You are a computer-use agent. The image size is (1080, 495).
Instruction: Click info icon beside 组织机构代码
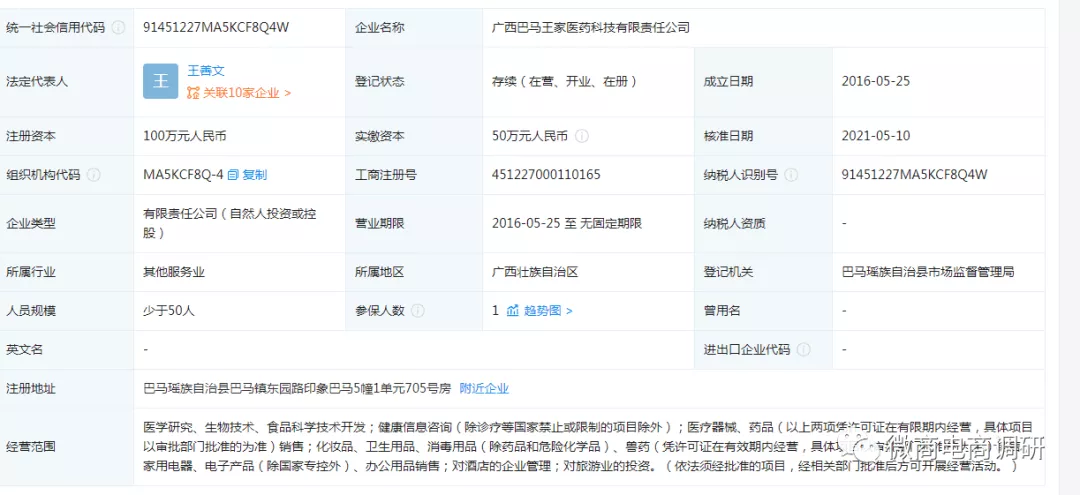[94, 175]
